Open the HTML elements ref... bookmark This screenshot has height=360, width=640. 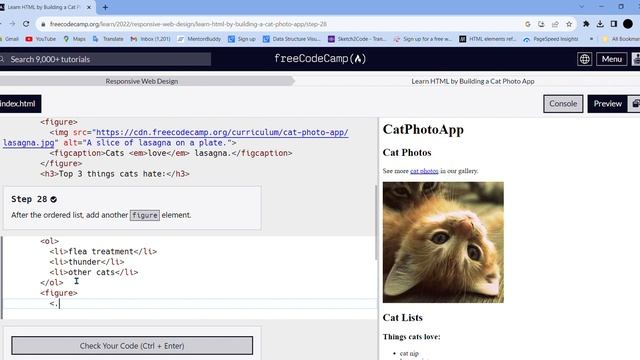488,39
